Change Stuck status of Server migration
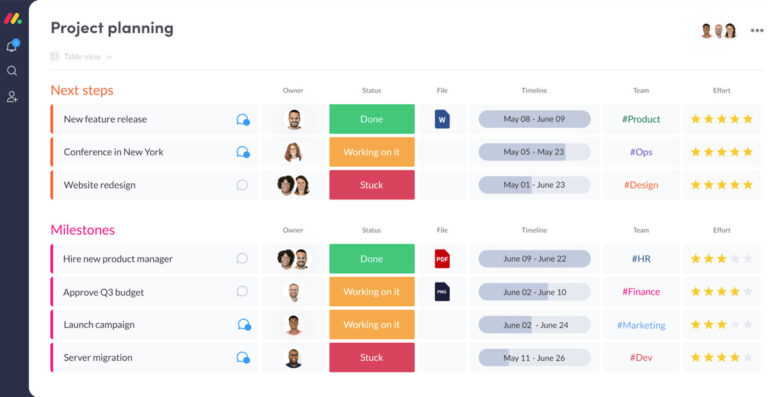Image resolution: width=768 pixels, height=397 pixels. point(372,357)
